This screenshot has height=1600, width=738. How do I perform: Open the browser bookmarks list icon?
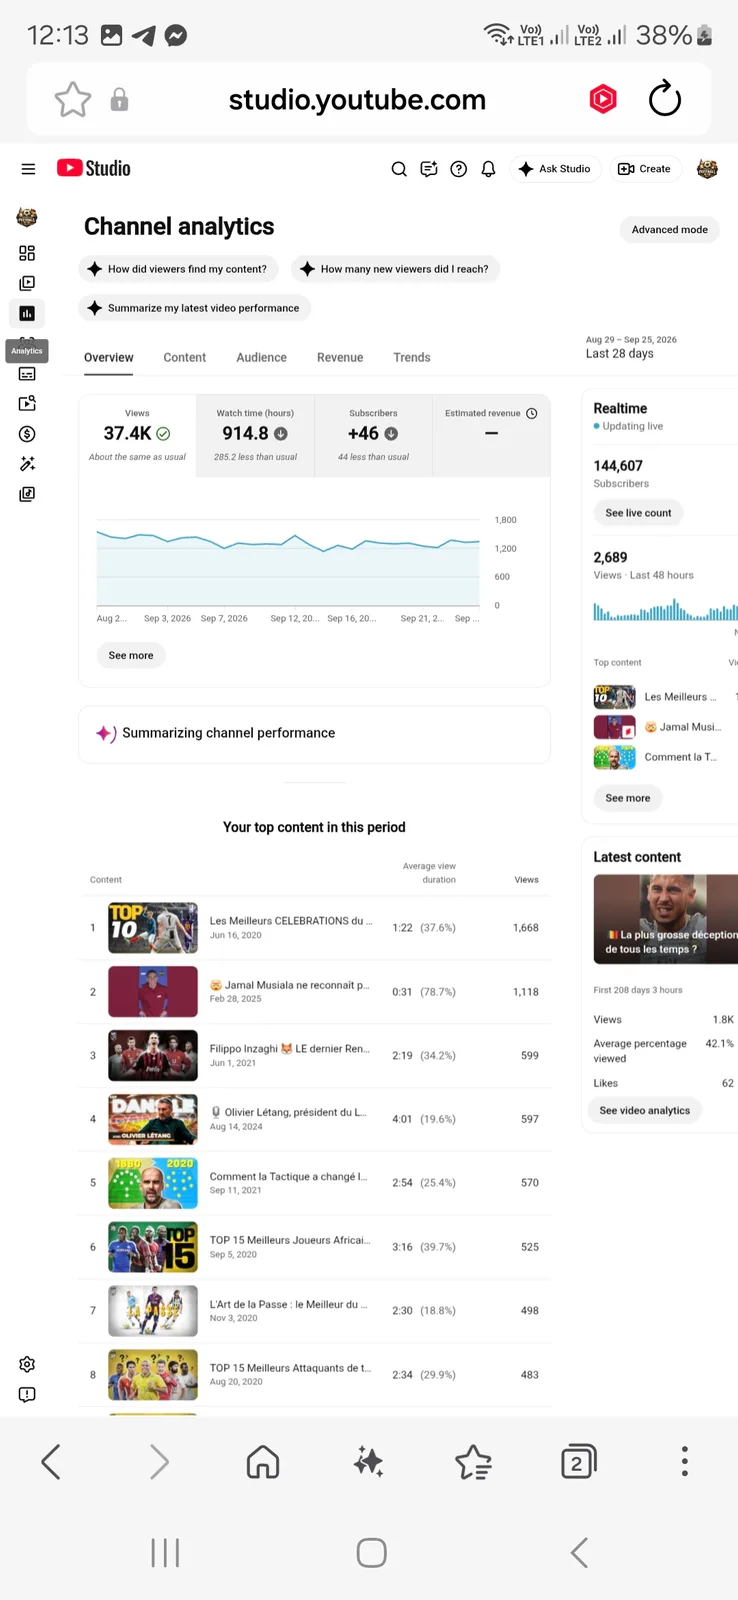pyautogui.click(x=473, y=1462)
